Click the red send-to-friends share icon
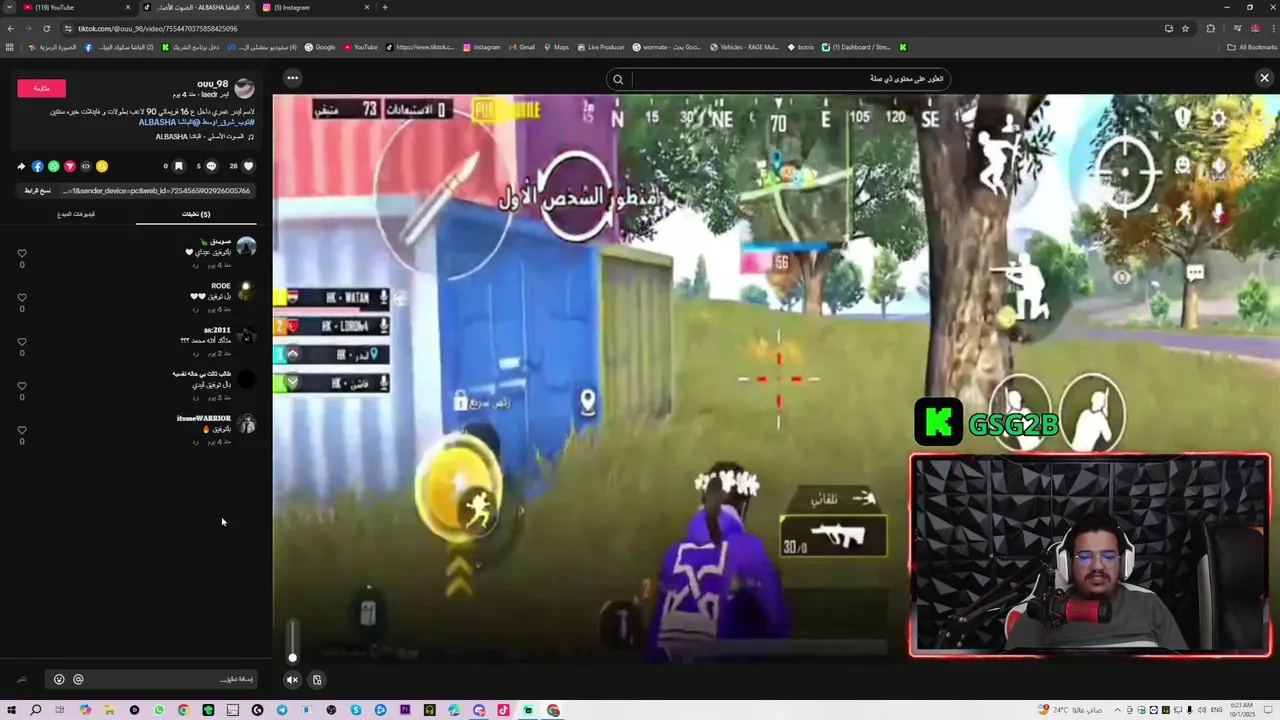The image size is (1280, 720). 70,166
